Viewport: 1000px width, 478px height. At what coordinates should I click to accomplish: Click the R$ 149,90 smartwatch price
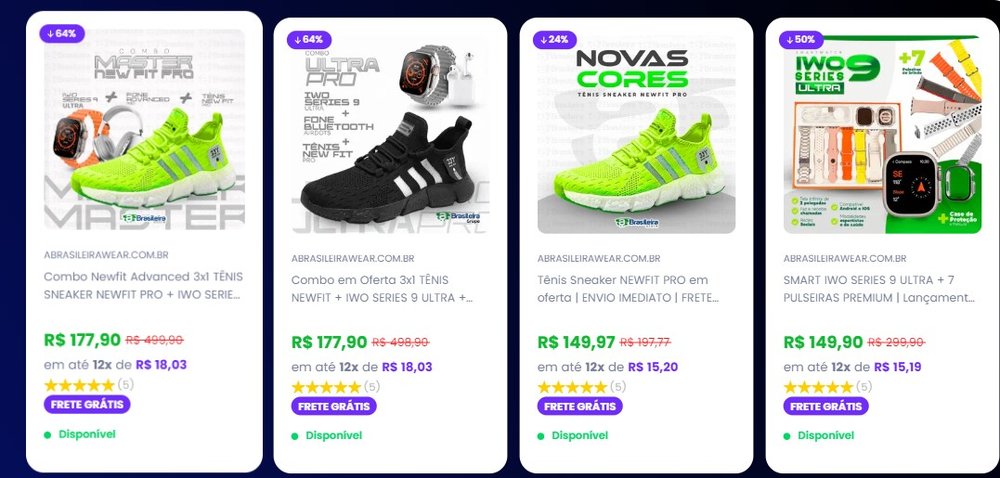(x=823, y=342)
